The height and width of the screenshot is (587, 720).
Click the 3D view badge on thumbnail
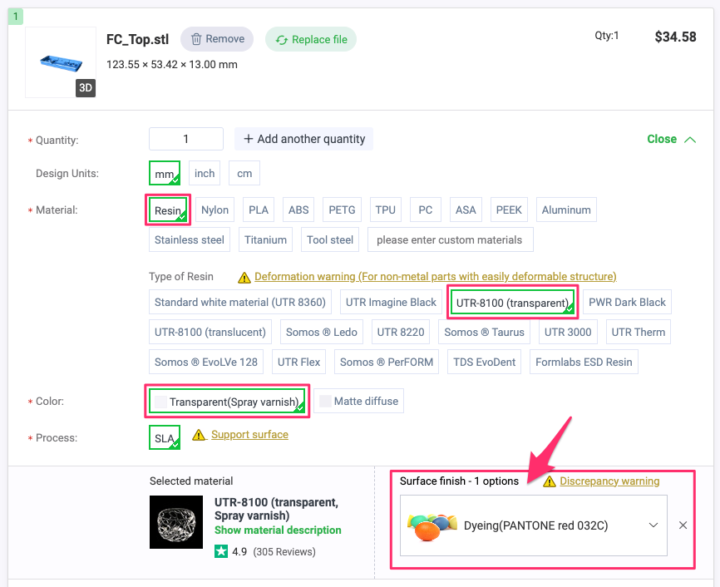point(85,88)
